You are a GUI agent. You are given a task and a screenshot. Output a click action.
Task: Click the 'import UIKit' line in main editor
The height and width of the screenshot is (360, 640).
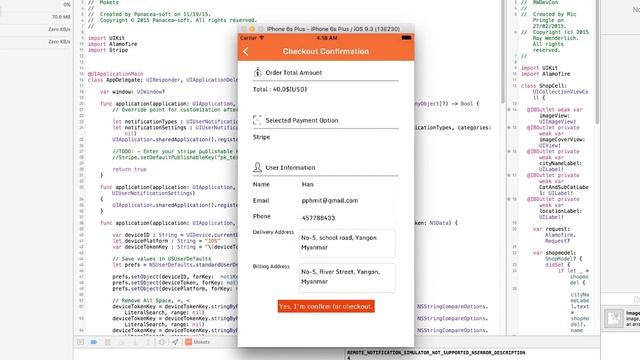pos(106,38)
